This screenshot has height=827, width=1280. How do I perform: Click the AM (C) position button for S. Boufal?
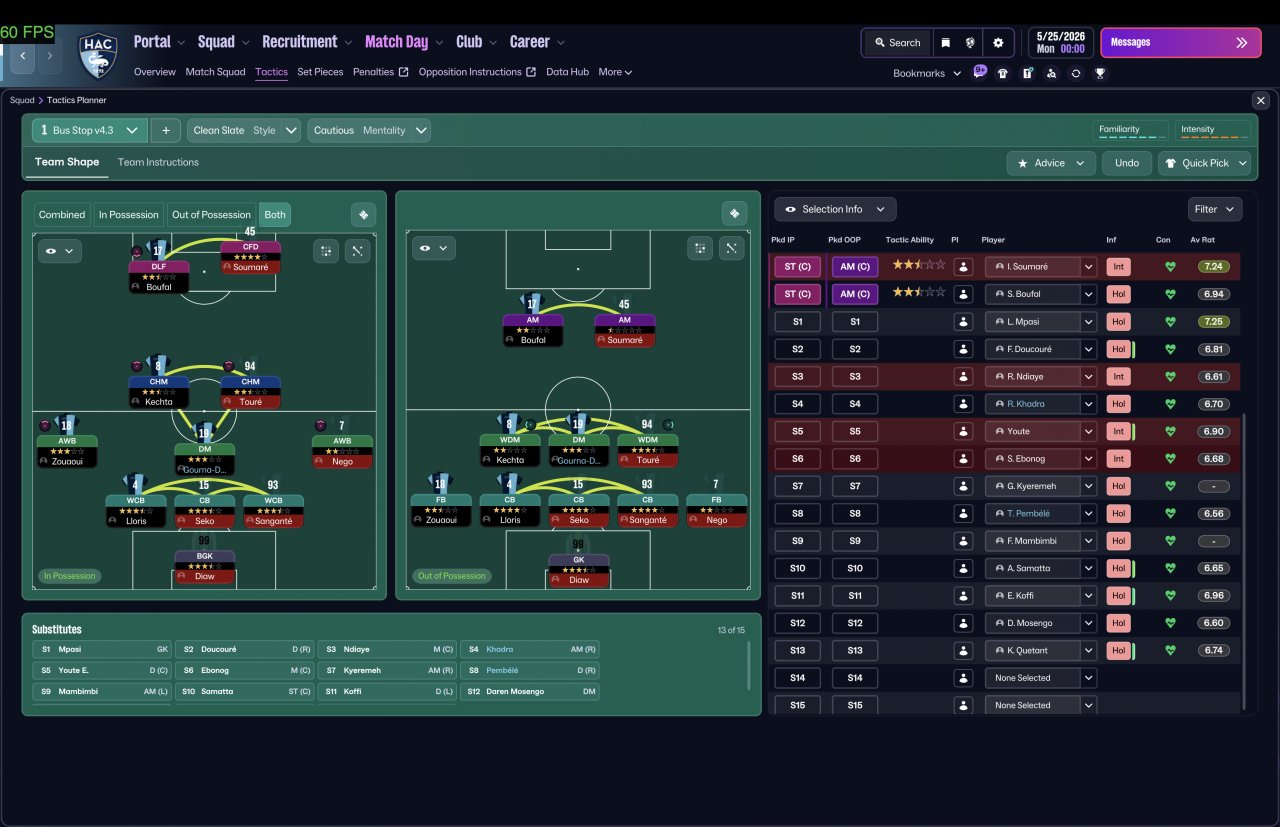click(x=855, y=294)
